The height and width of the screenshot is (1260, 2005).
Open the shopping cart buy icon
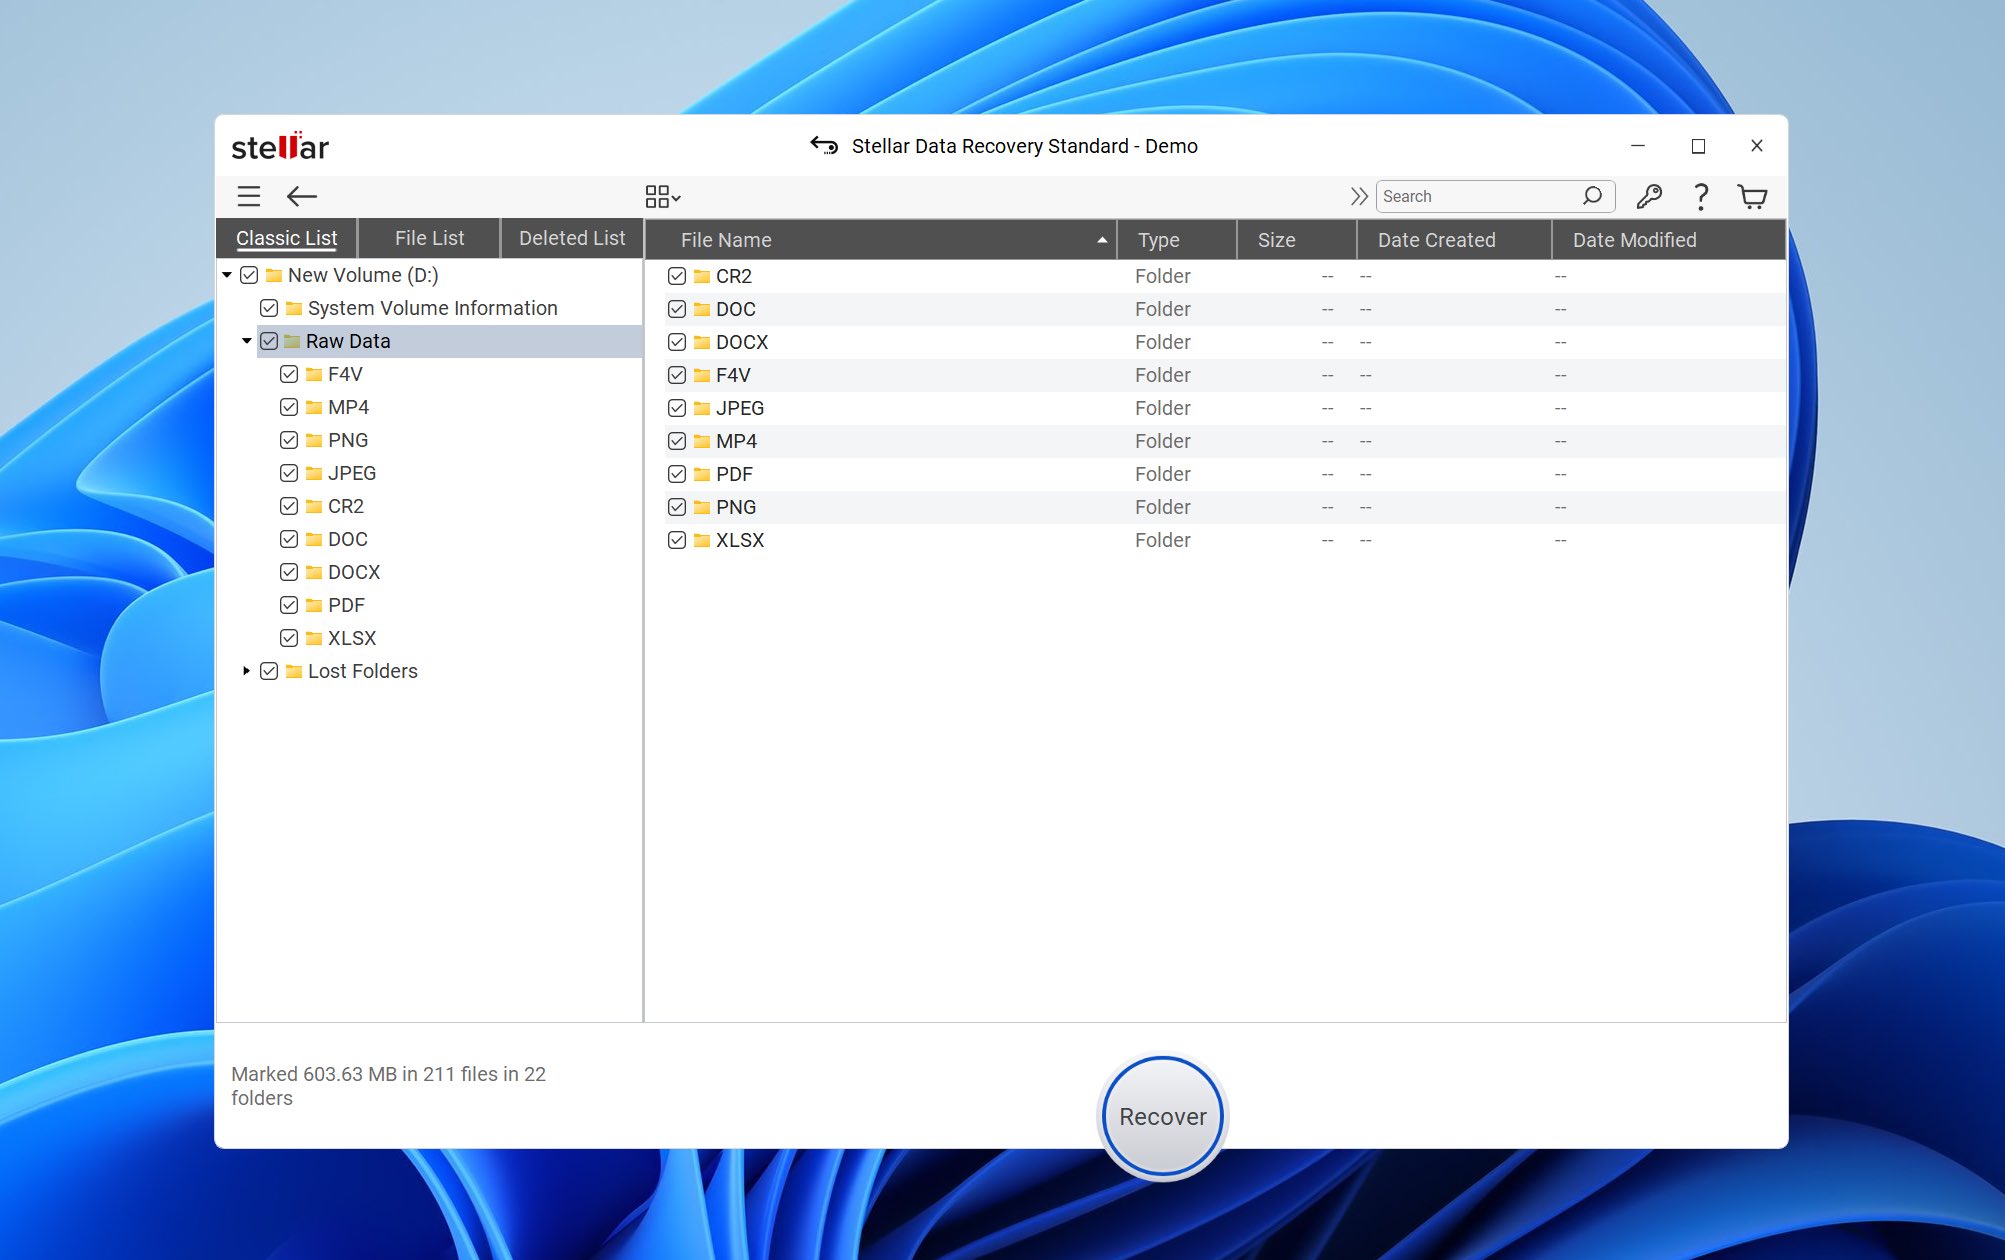click(x=1752, y=196)
